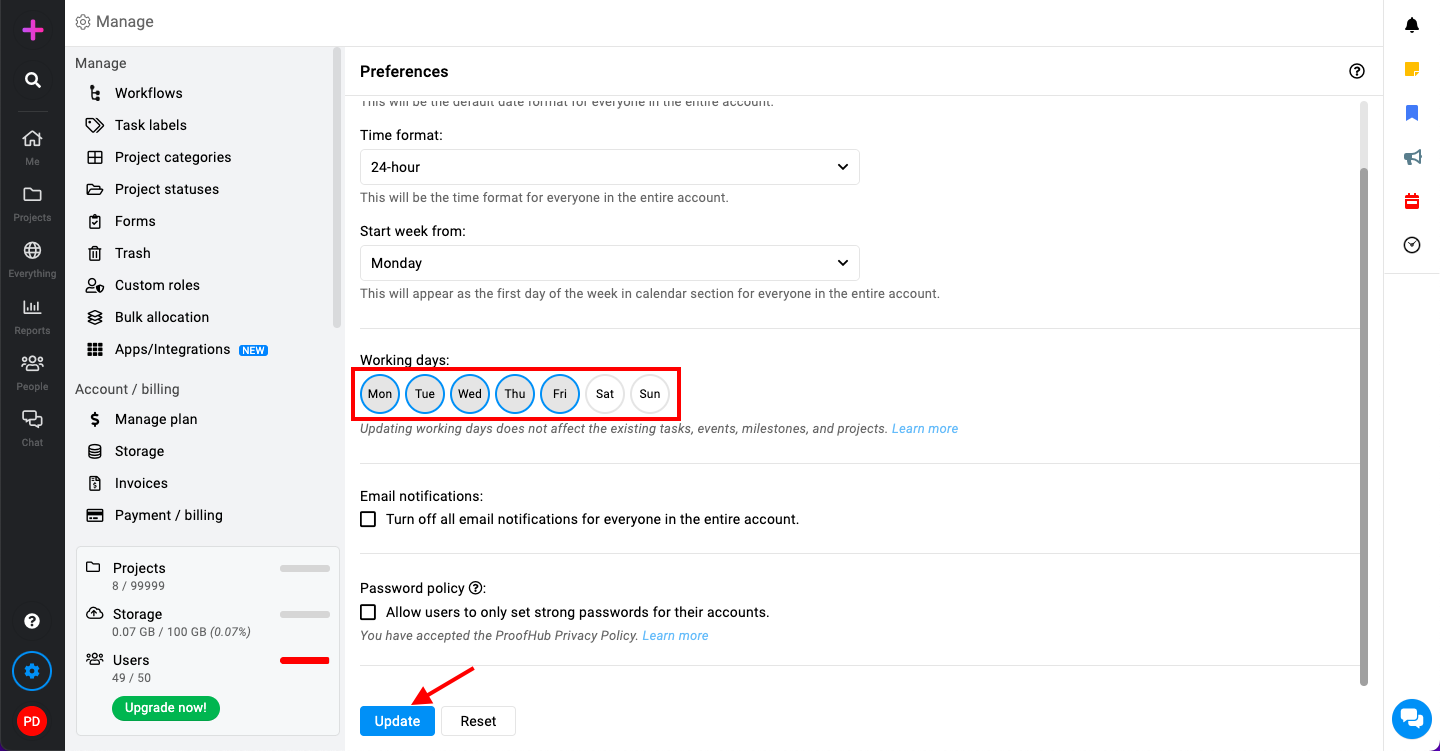Toggle Sat as a working day

(x=605, y=394)
